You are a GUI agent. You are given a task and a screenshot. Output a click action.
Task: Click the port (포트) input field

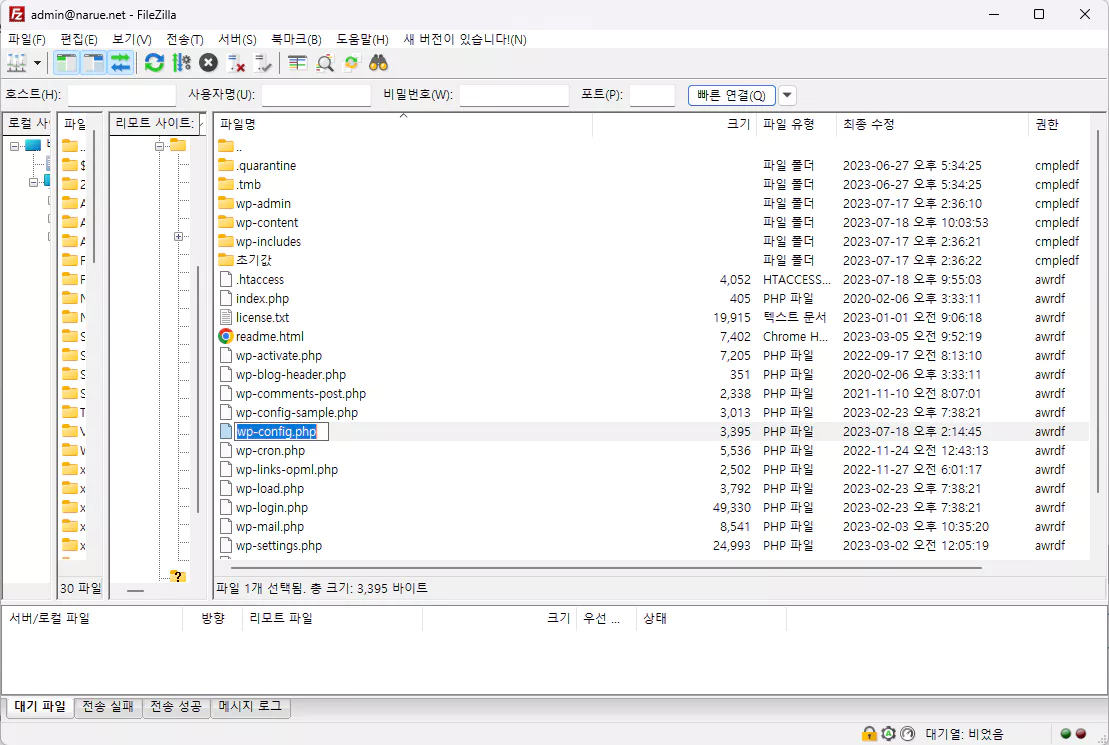coord(652,95)
